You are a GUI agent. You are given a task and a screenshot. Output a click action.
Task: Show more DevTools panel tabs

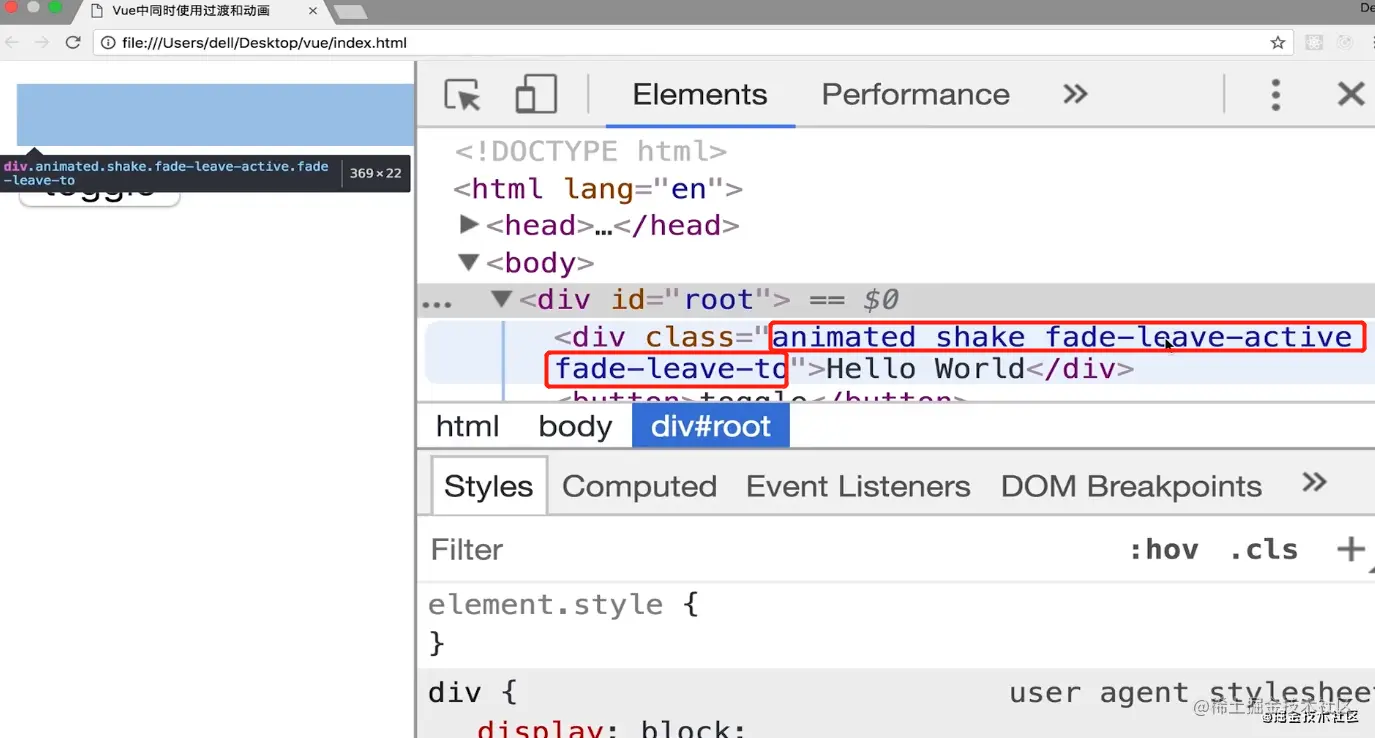[x=1075, y=94]
